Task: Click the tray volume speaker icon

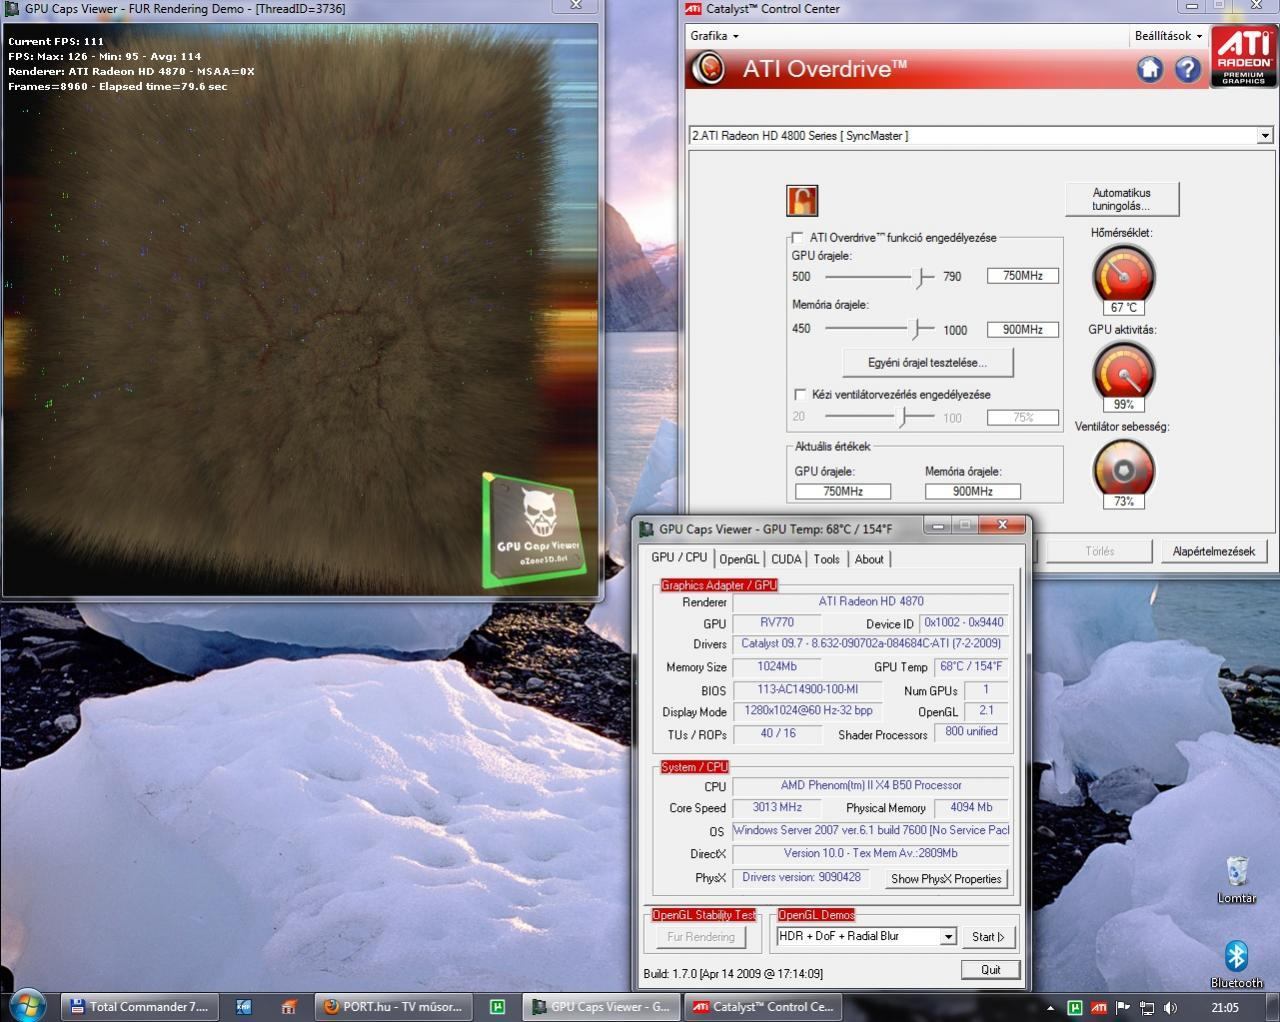Action: pyautogui.click(x=1170, y=1008)
